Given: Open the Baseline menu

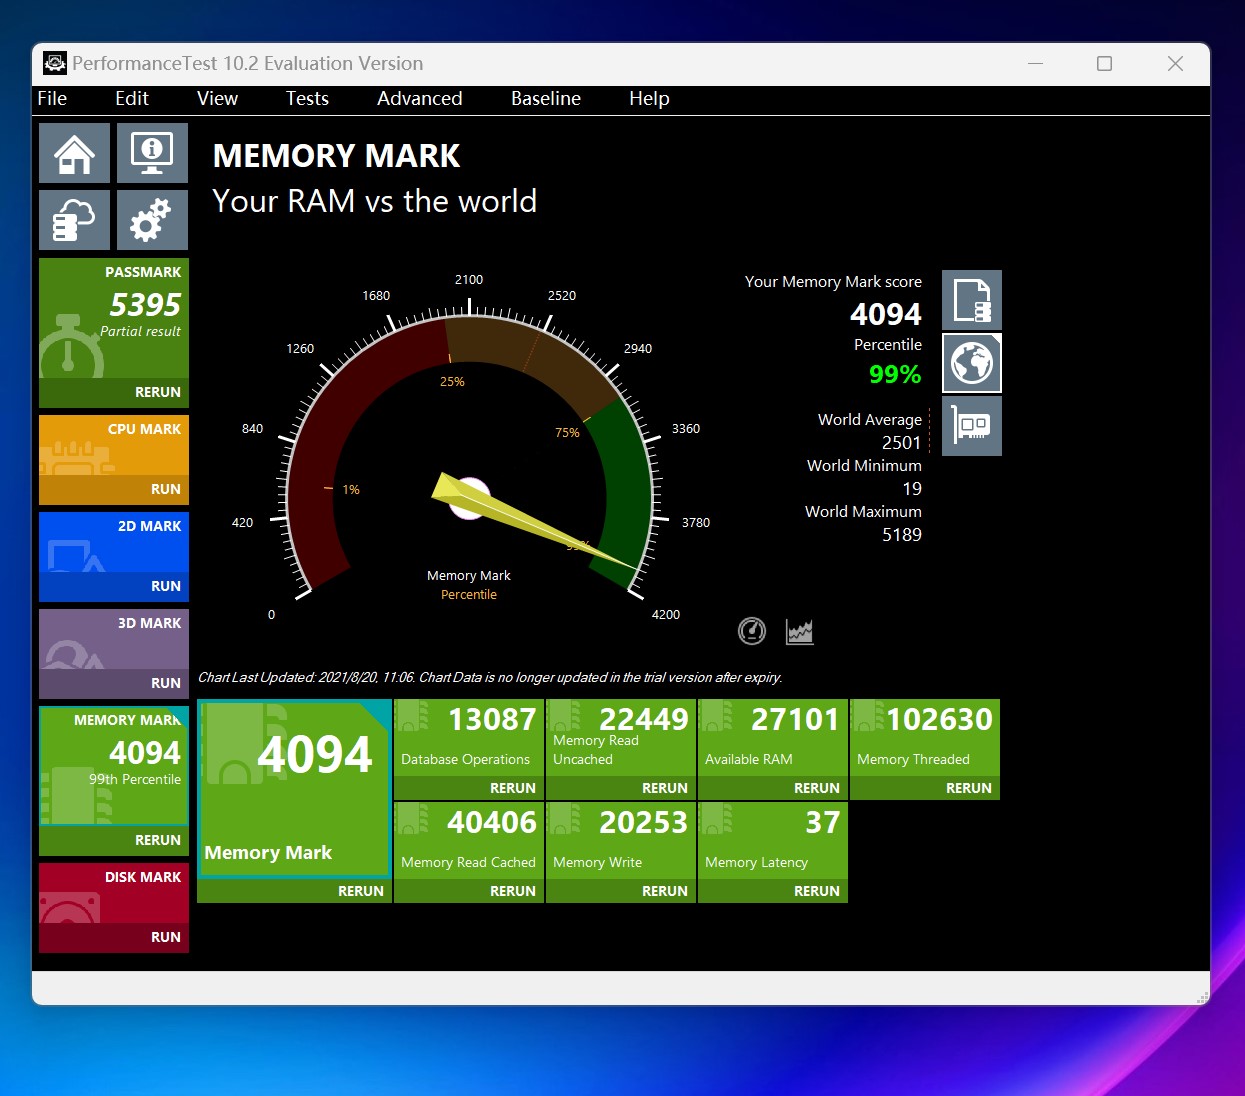Looking at the screenshot, I should point(545,98).
